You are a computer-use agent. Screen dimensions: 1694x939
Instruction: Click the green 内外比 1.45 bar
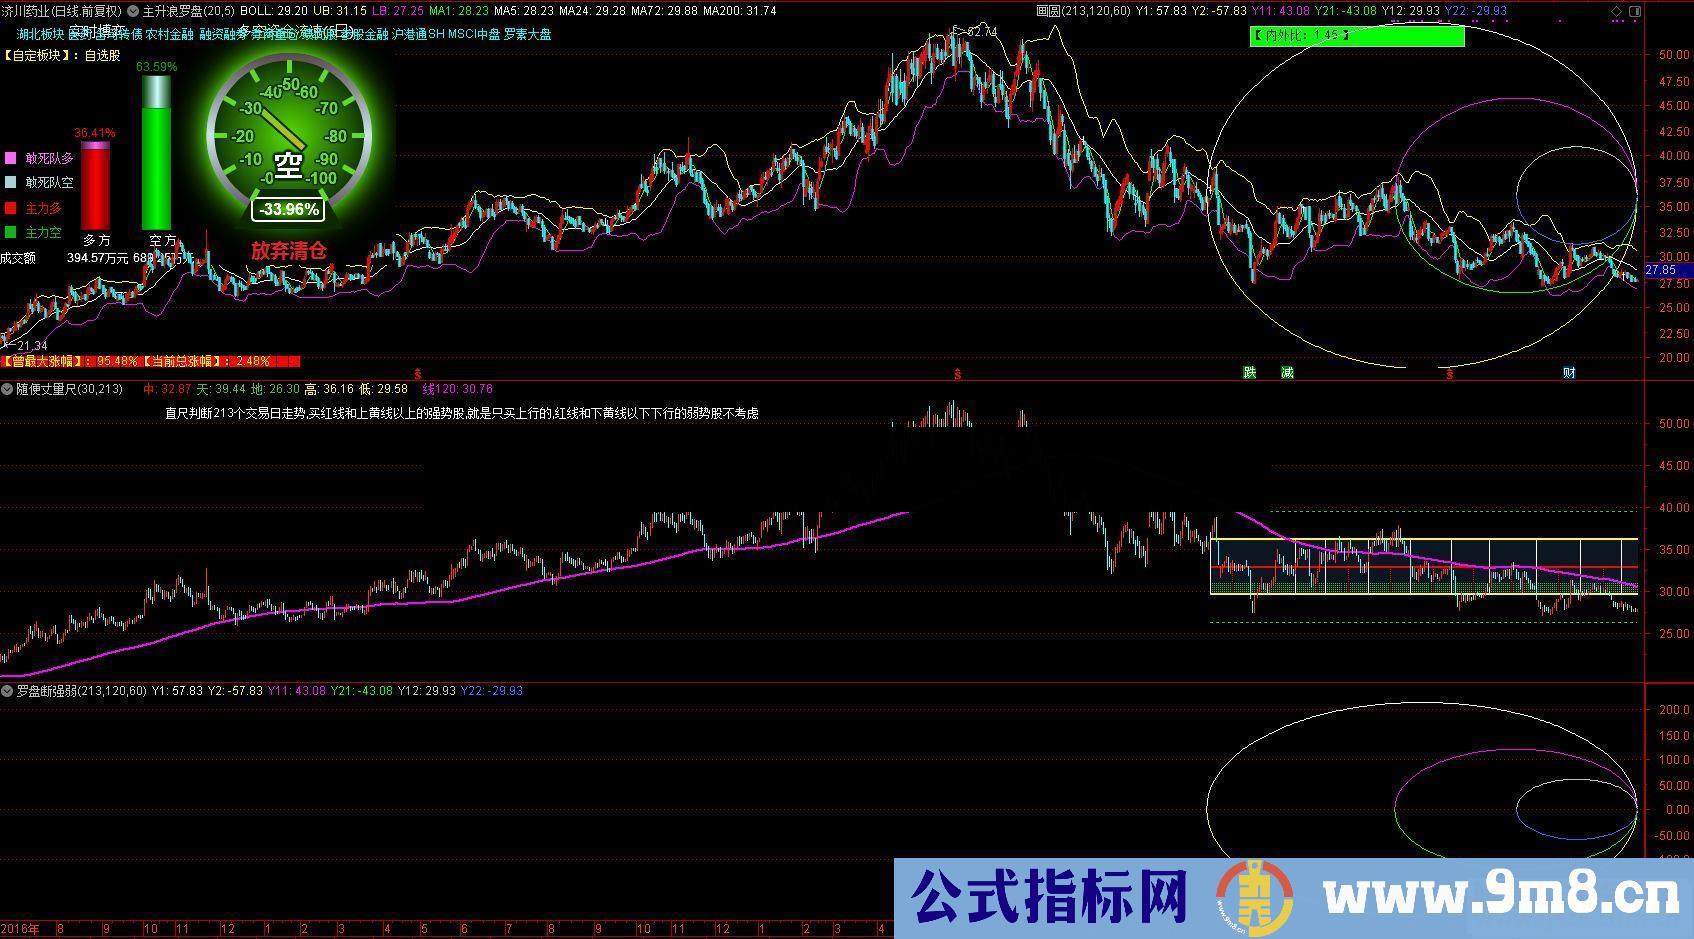click(1357, 36)
